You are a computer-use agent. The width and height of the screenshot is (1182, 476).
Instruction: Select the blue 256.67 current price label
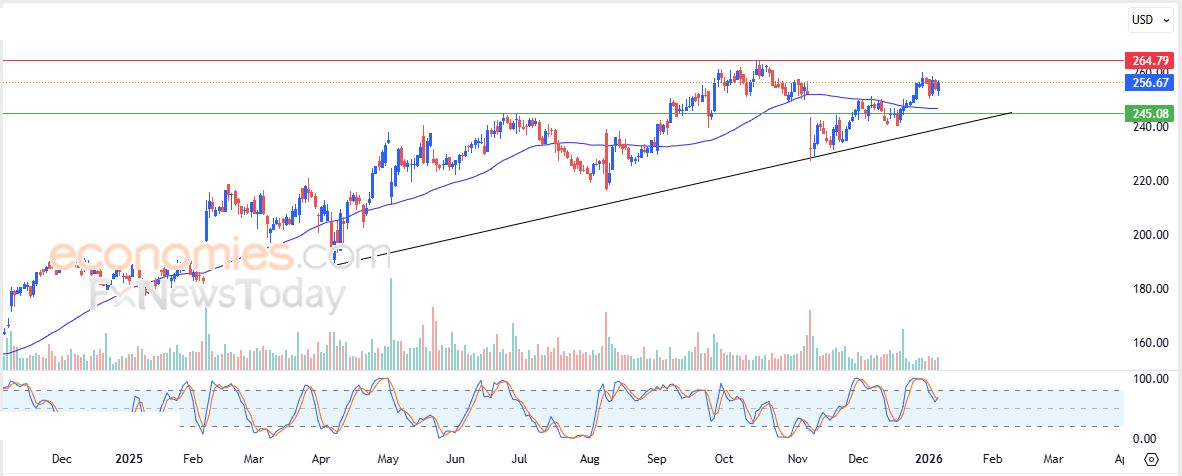pyautogui.click(x=1145, y=82)
